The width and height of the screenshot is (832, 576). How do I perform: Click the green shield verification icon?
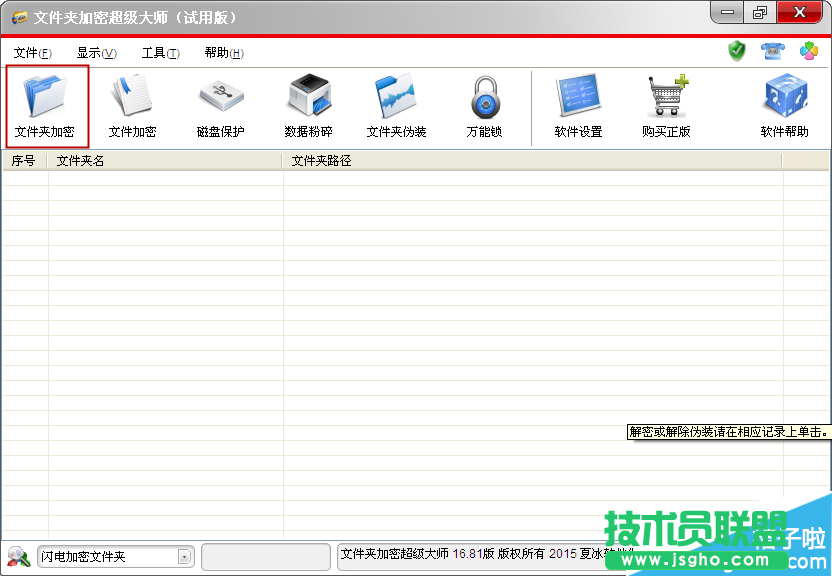point(736,51)
